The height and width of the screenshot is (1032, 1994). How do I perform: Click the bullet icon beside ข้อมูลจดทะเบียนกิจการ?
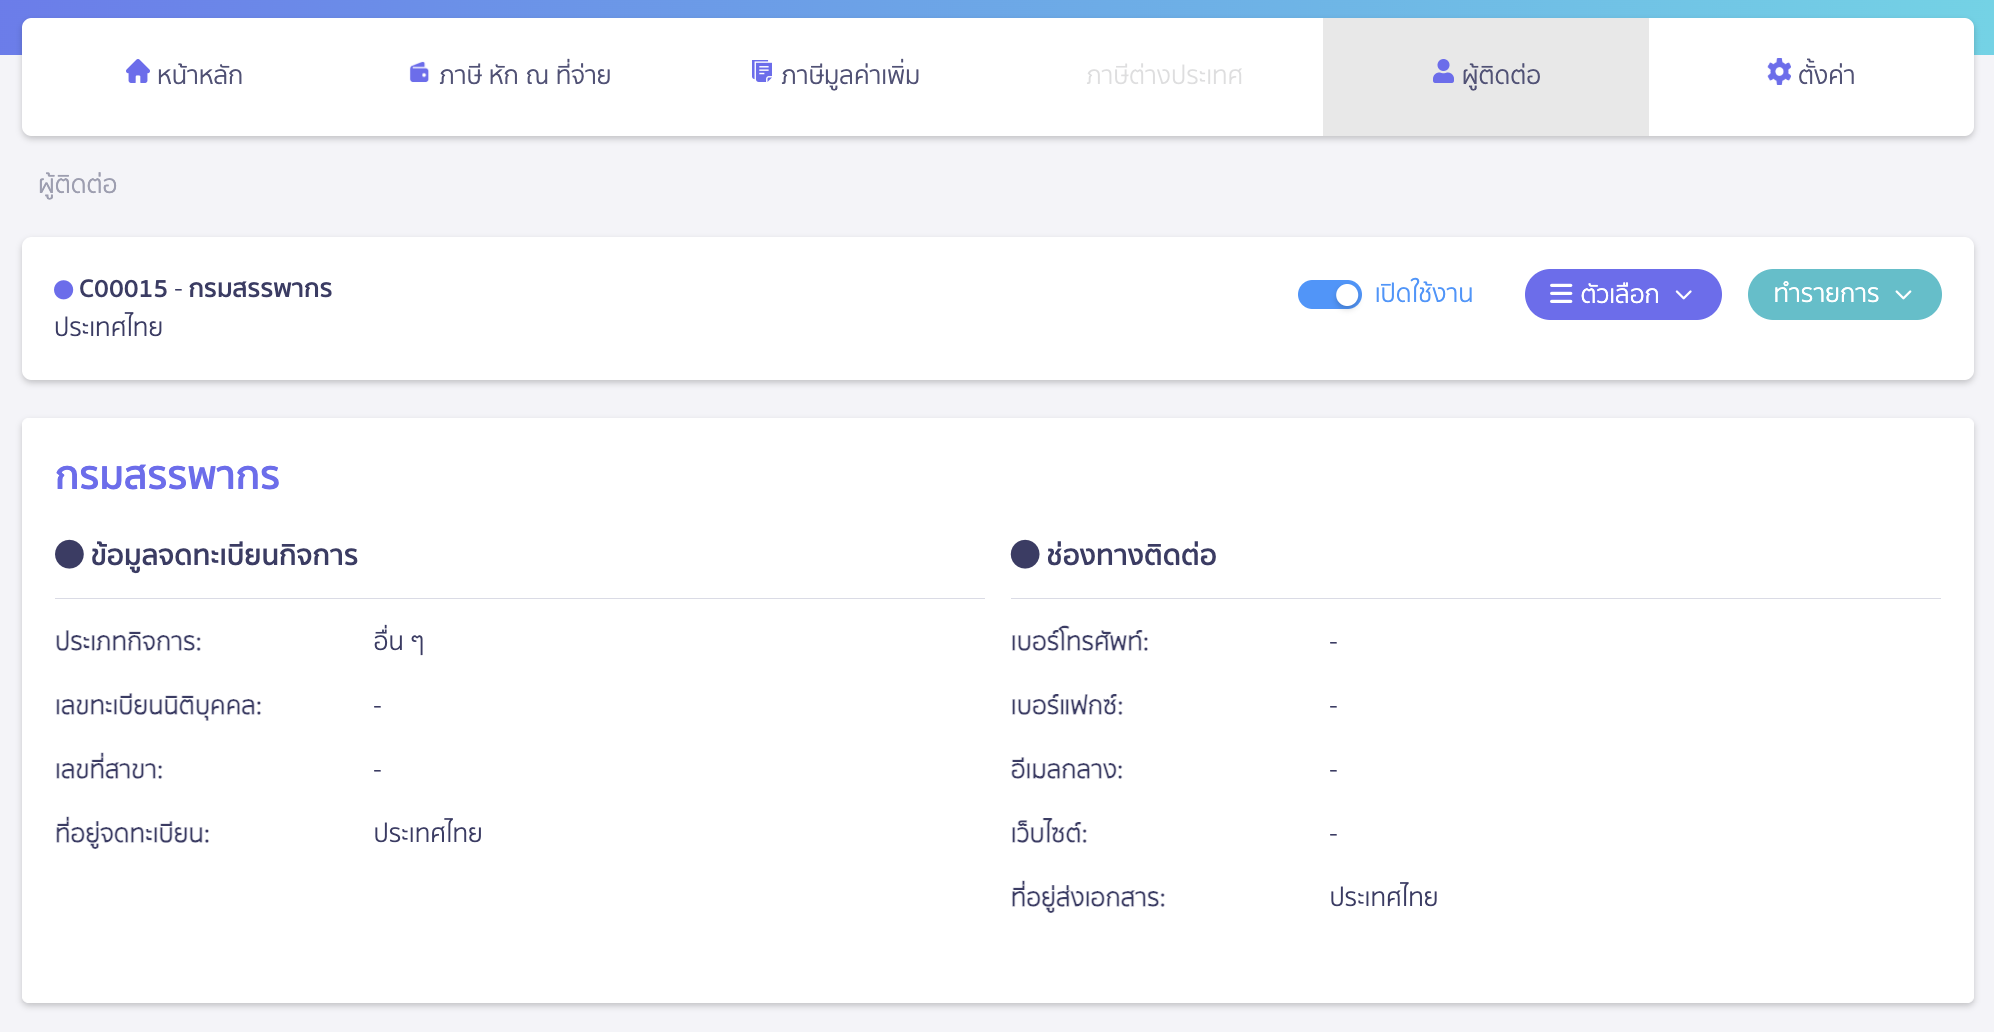pos(69,554)
